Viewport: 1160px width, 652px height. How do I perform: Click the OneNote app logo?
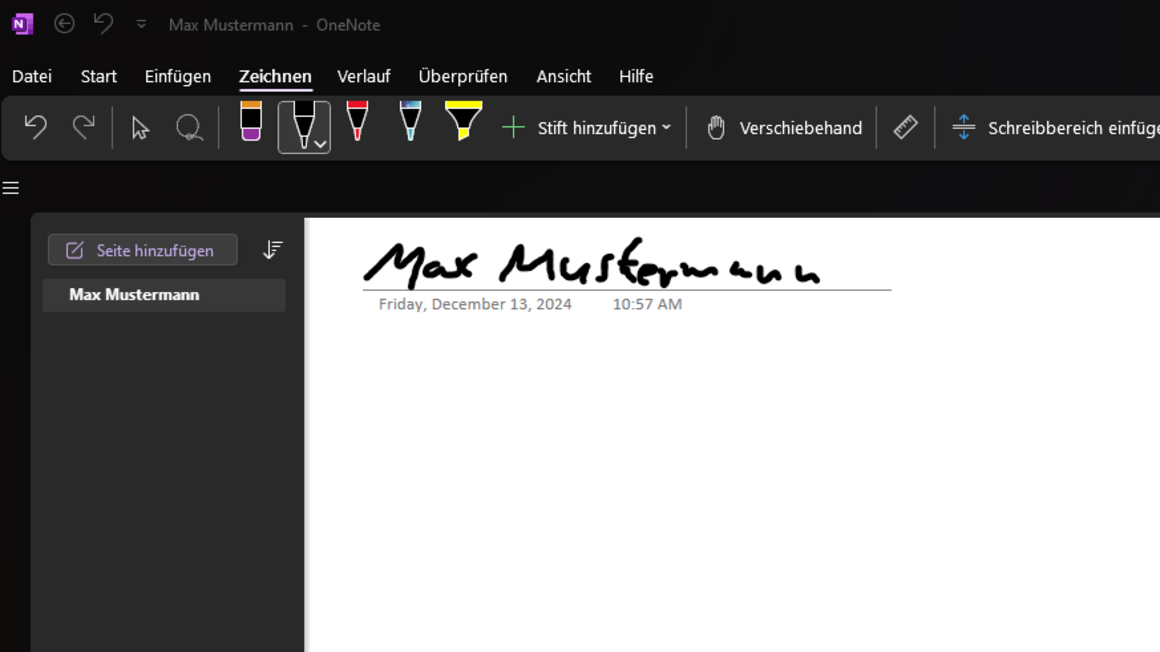coord(22,24)
